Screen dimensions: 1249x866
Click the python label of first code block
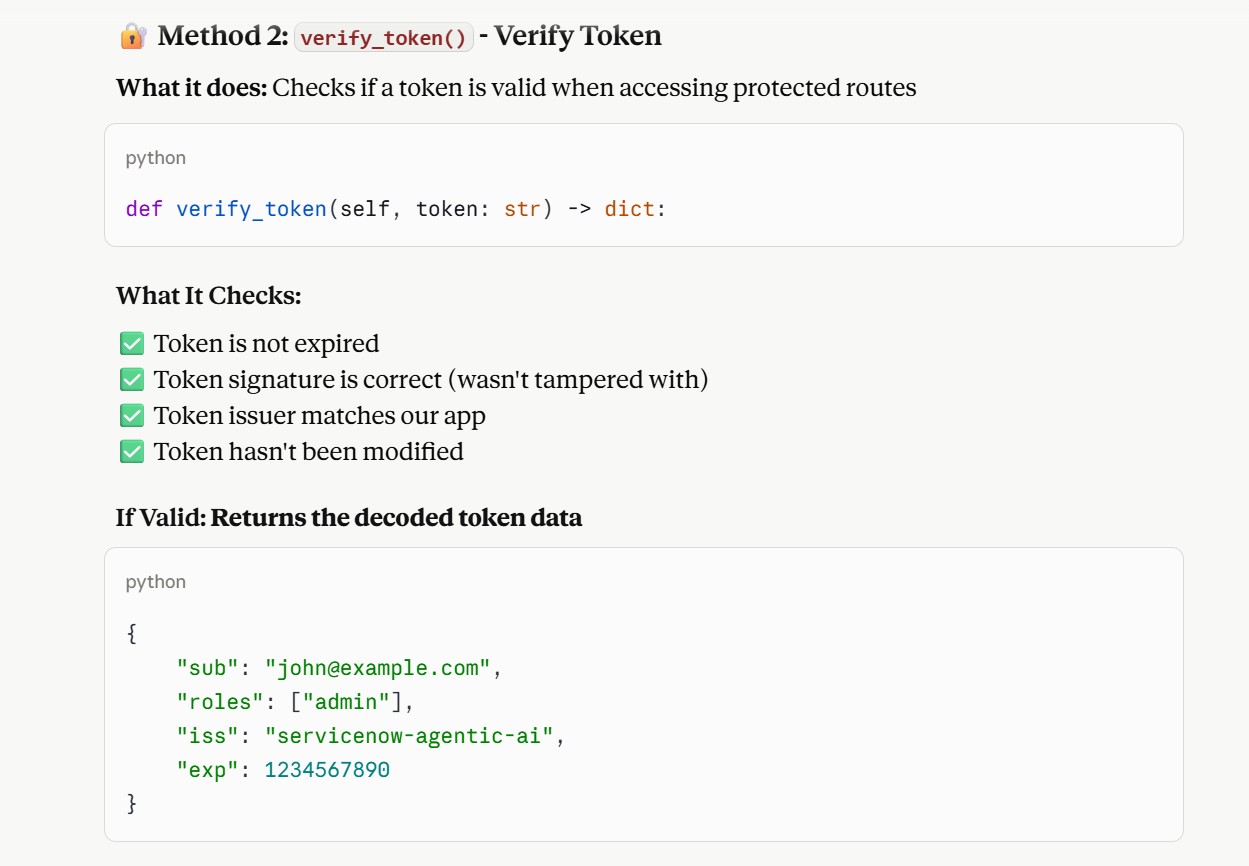tap(156, 158)
